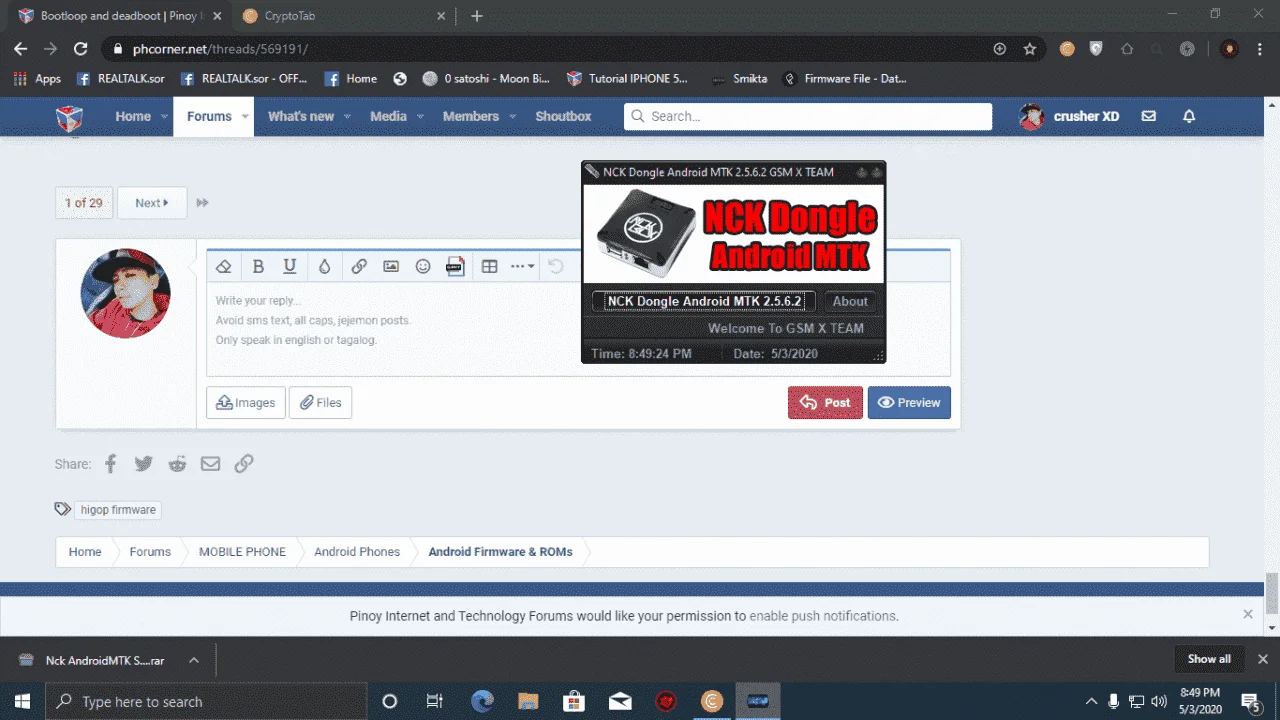Preview the reply with the Preview button

(909, 403)
